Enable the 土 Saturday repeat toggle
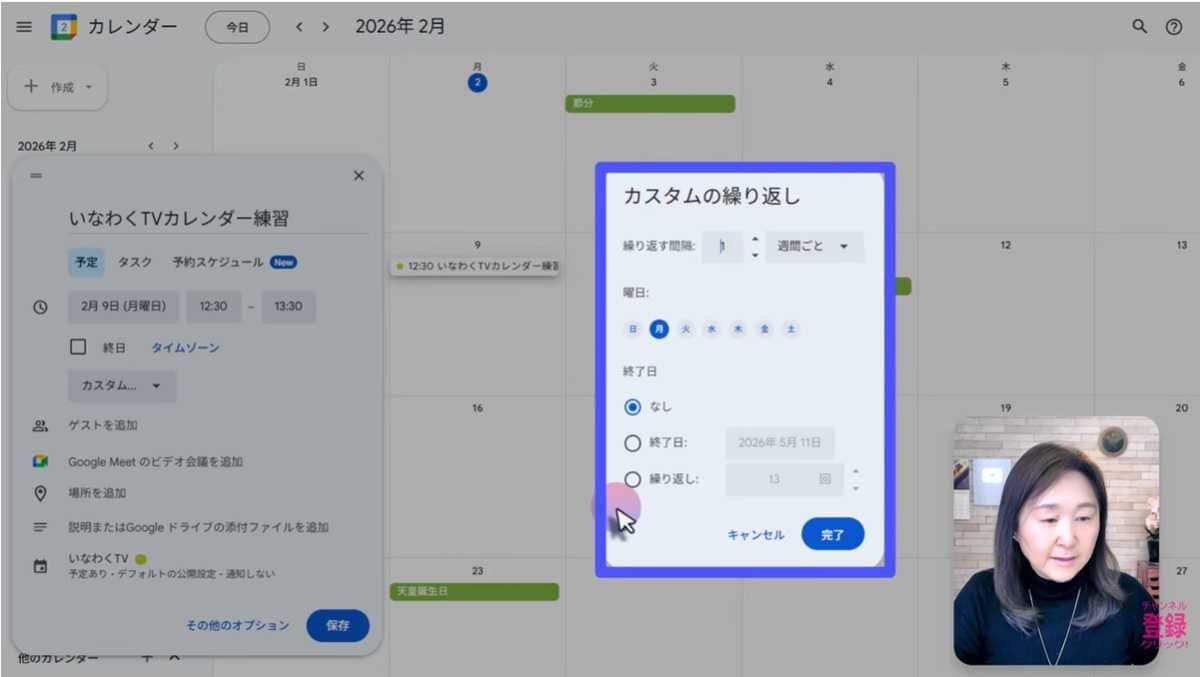Image resolution: width=1200 pixels, height=677 pixels. 791,329
